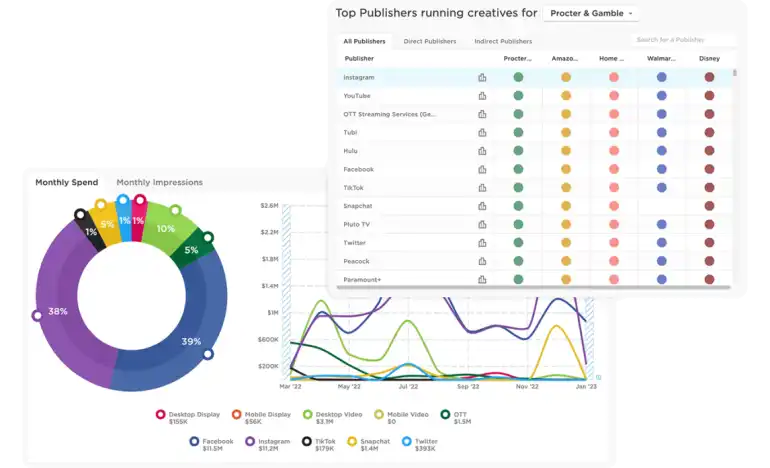This screenshot has height=468, width=770.
Task: Click the Home column header
Action: pos(611,58)
